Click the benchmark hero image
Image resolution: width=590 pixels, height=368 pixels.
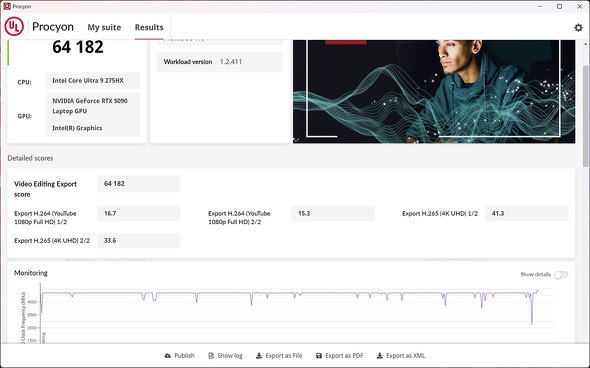click(x=434, y=91)
